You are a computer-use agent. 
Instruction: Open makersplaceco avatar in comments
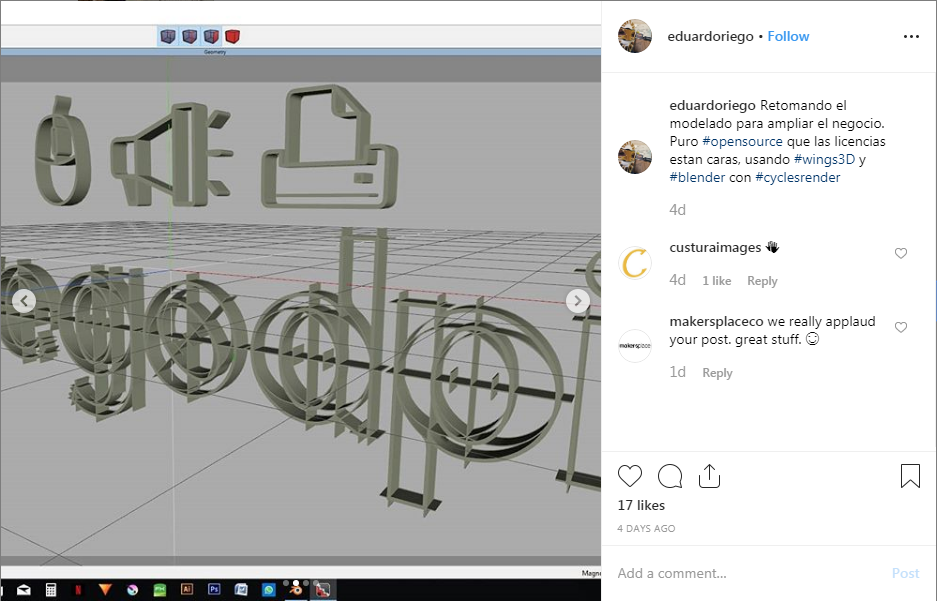(635, 345)
